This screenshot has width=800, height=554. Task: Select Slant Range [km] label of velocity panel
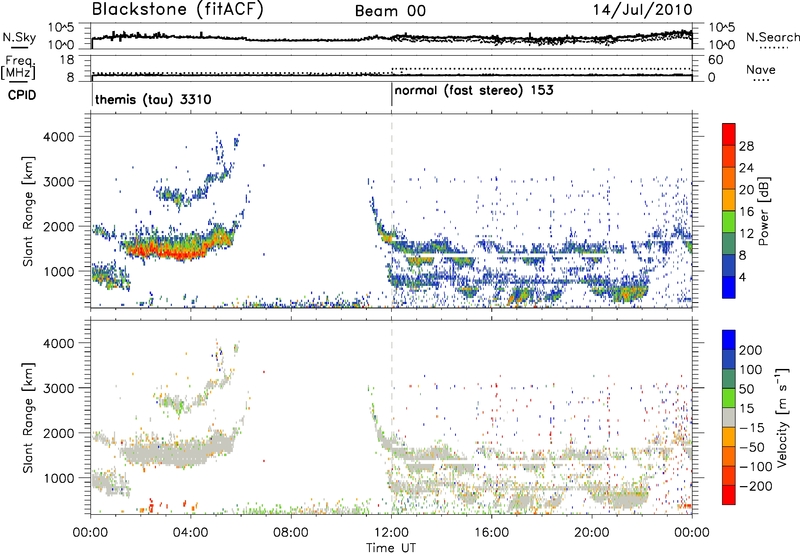[28, 417]
